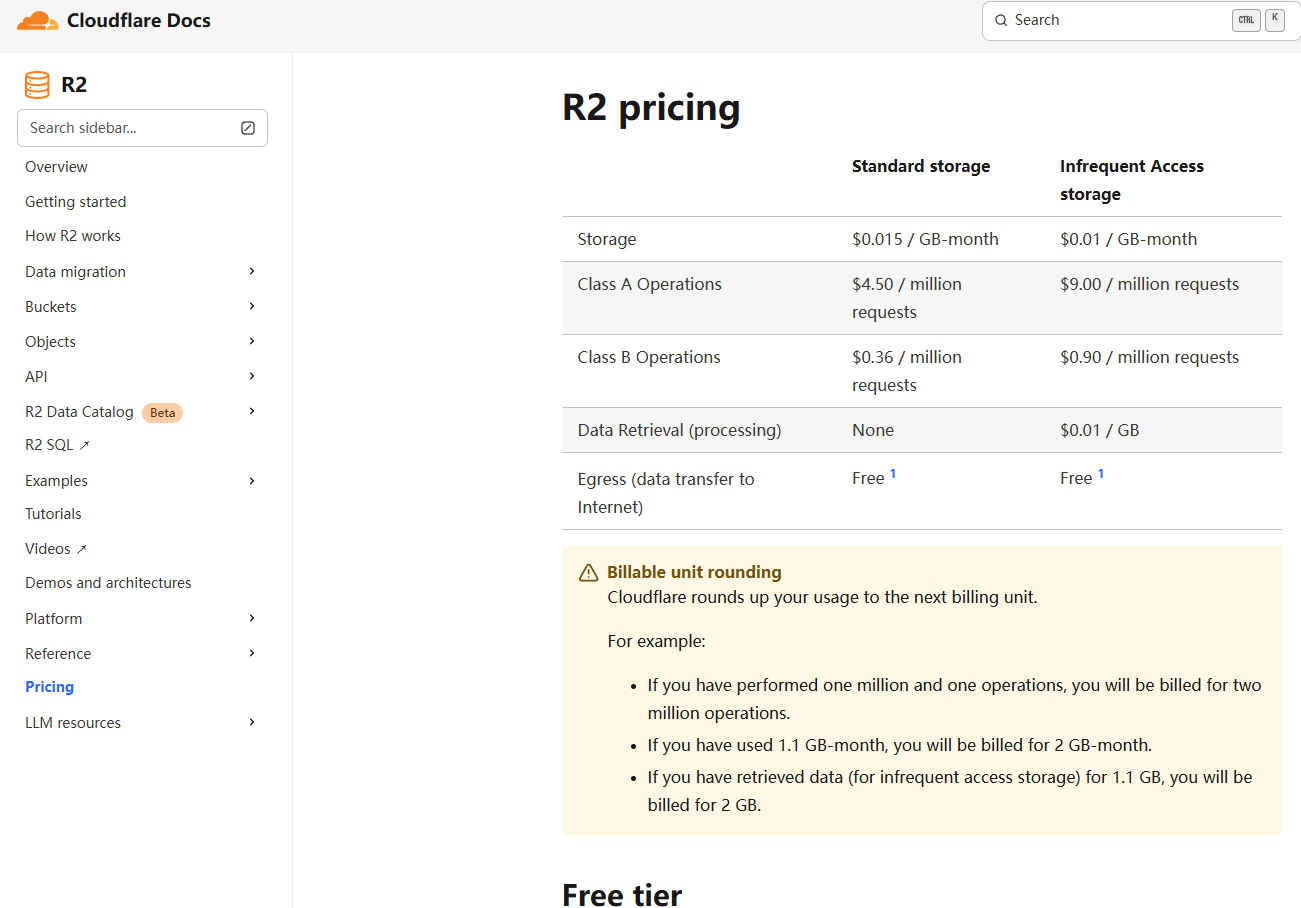Image resolution: width=1301 pixels, height=908 pixels.
Task: Click the clear icon in the sidebar search box
Action: click(248, 128)
